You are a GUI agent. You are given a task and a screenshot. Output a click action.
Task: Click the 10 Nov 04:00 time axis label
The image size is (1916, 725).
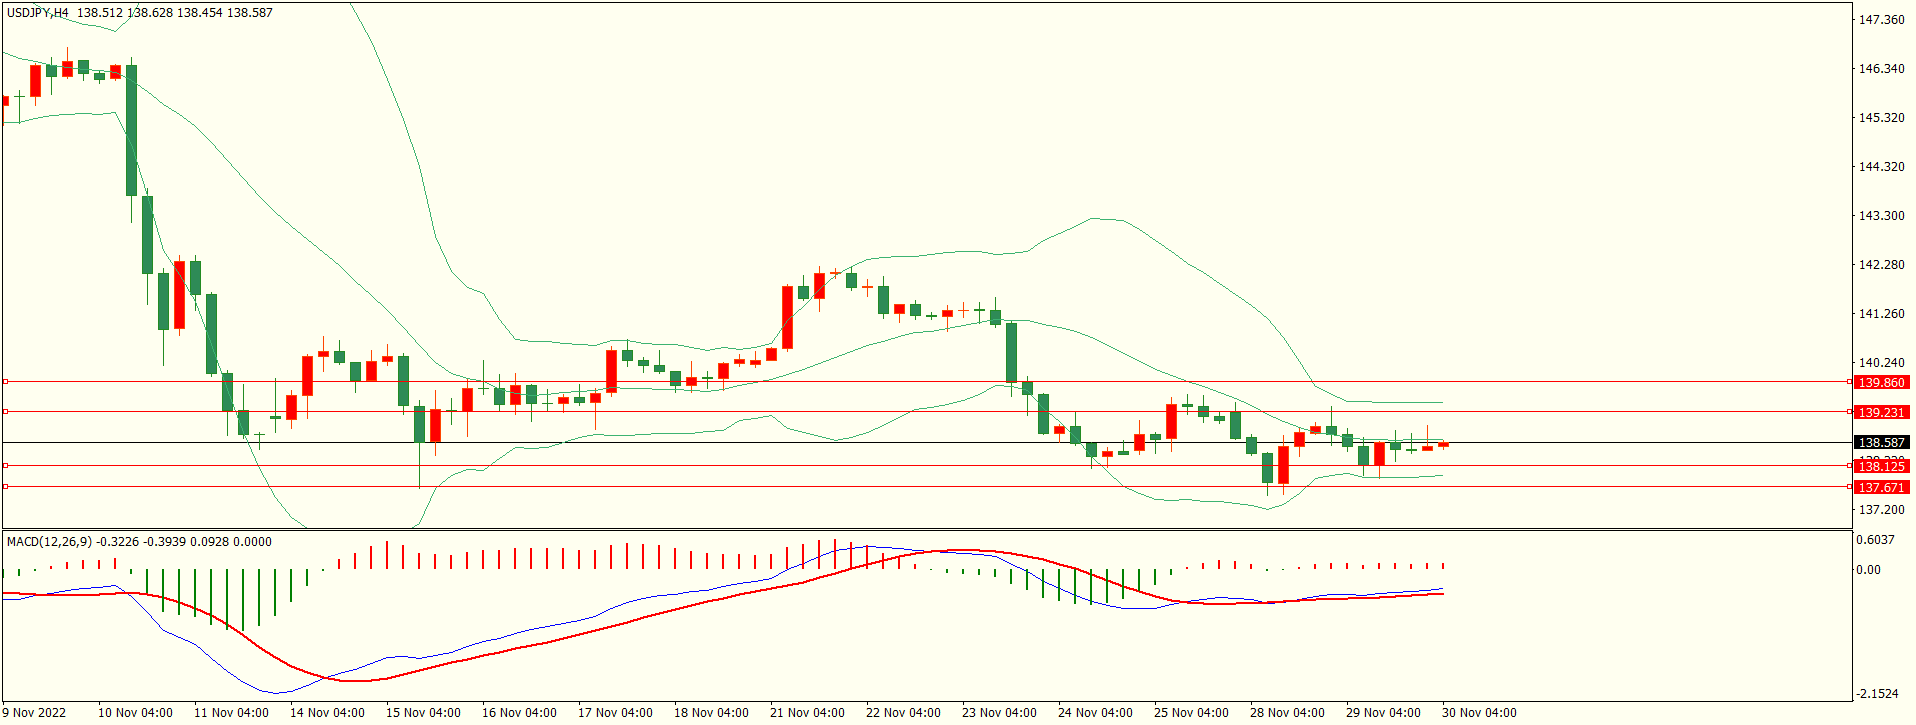click(135, 713)
